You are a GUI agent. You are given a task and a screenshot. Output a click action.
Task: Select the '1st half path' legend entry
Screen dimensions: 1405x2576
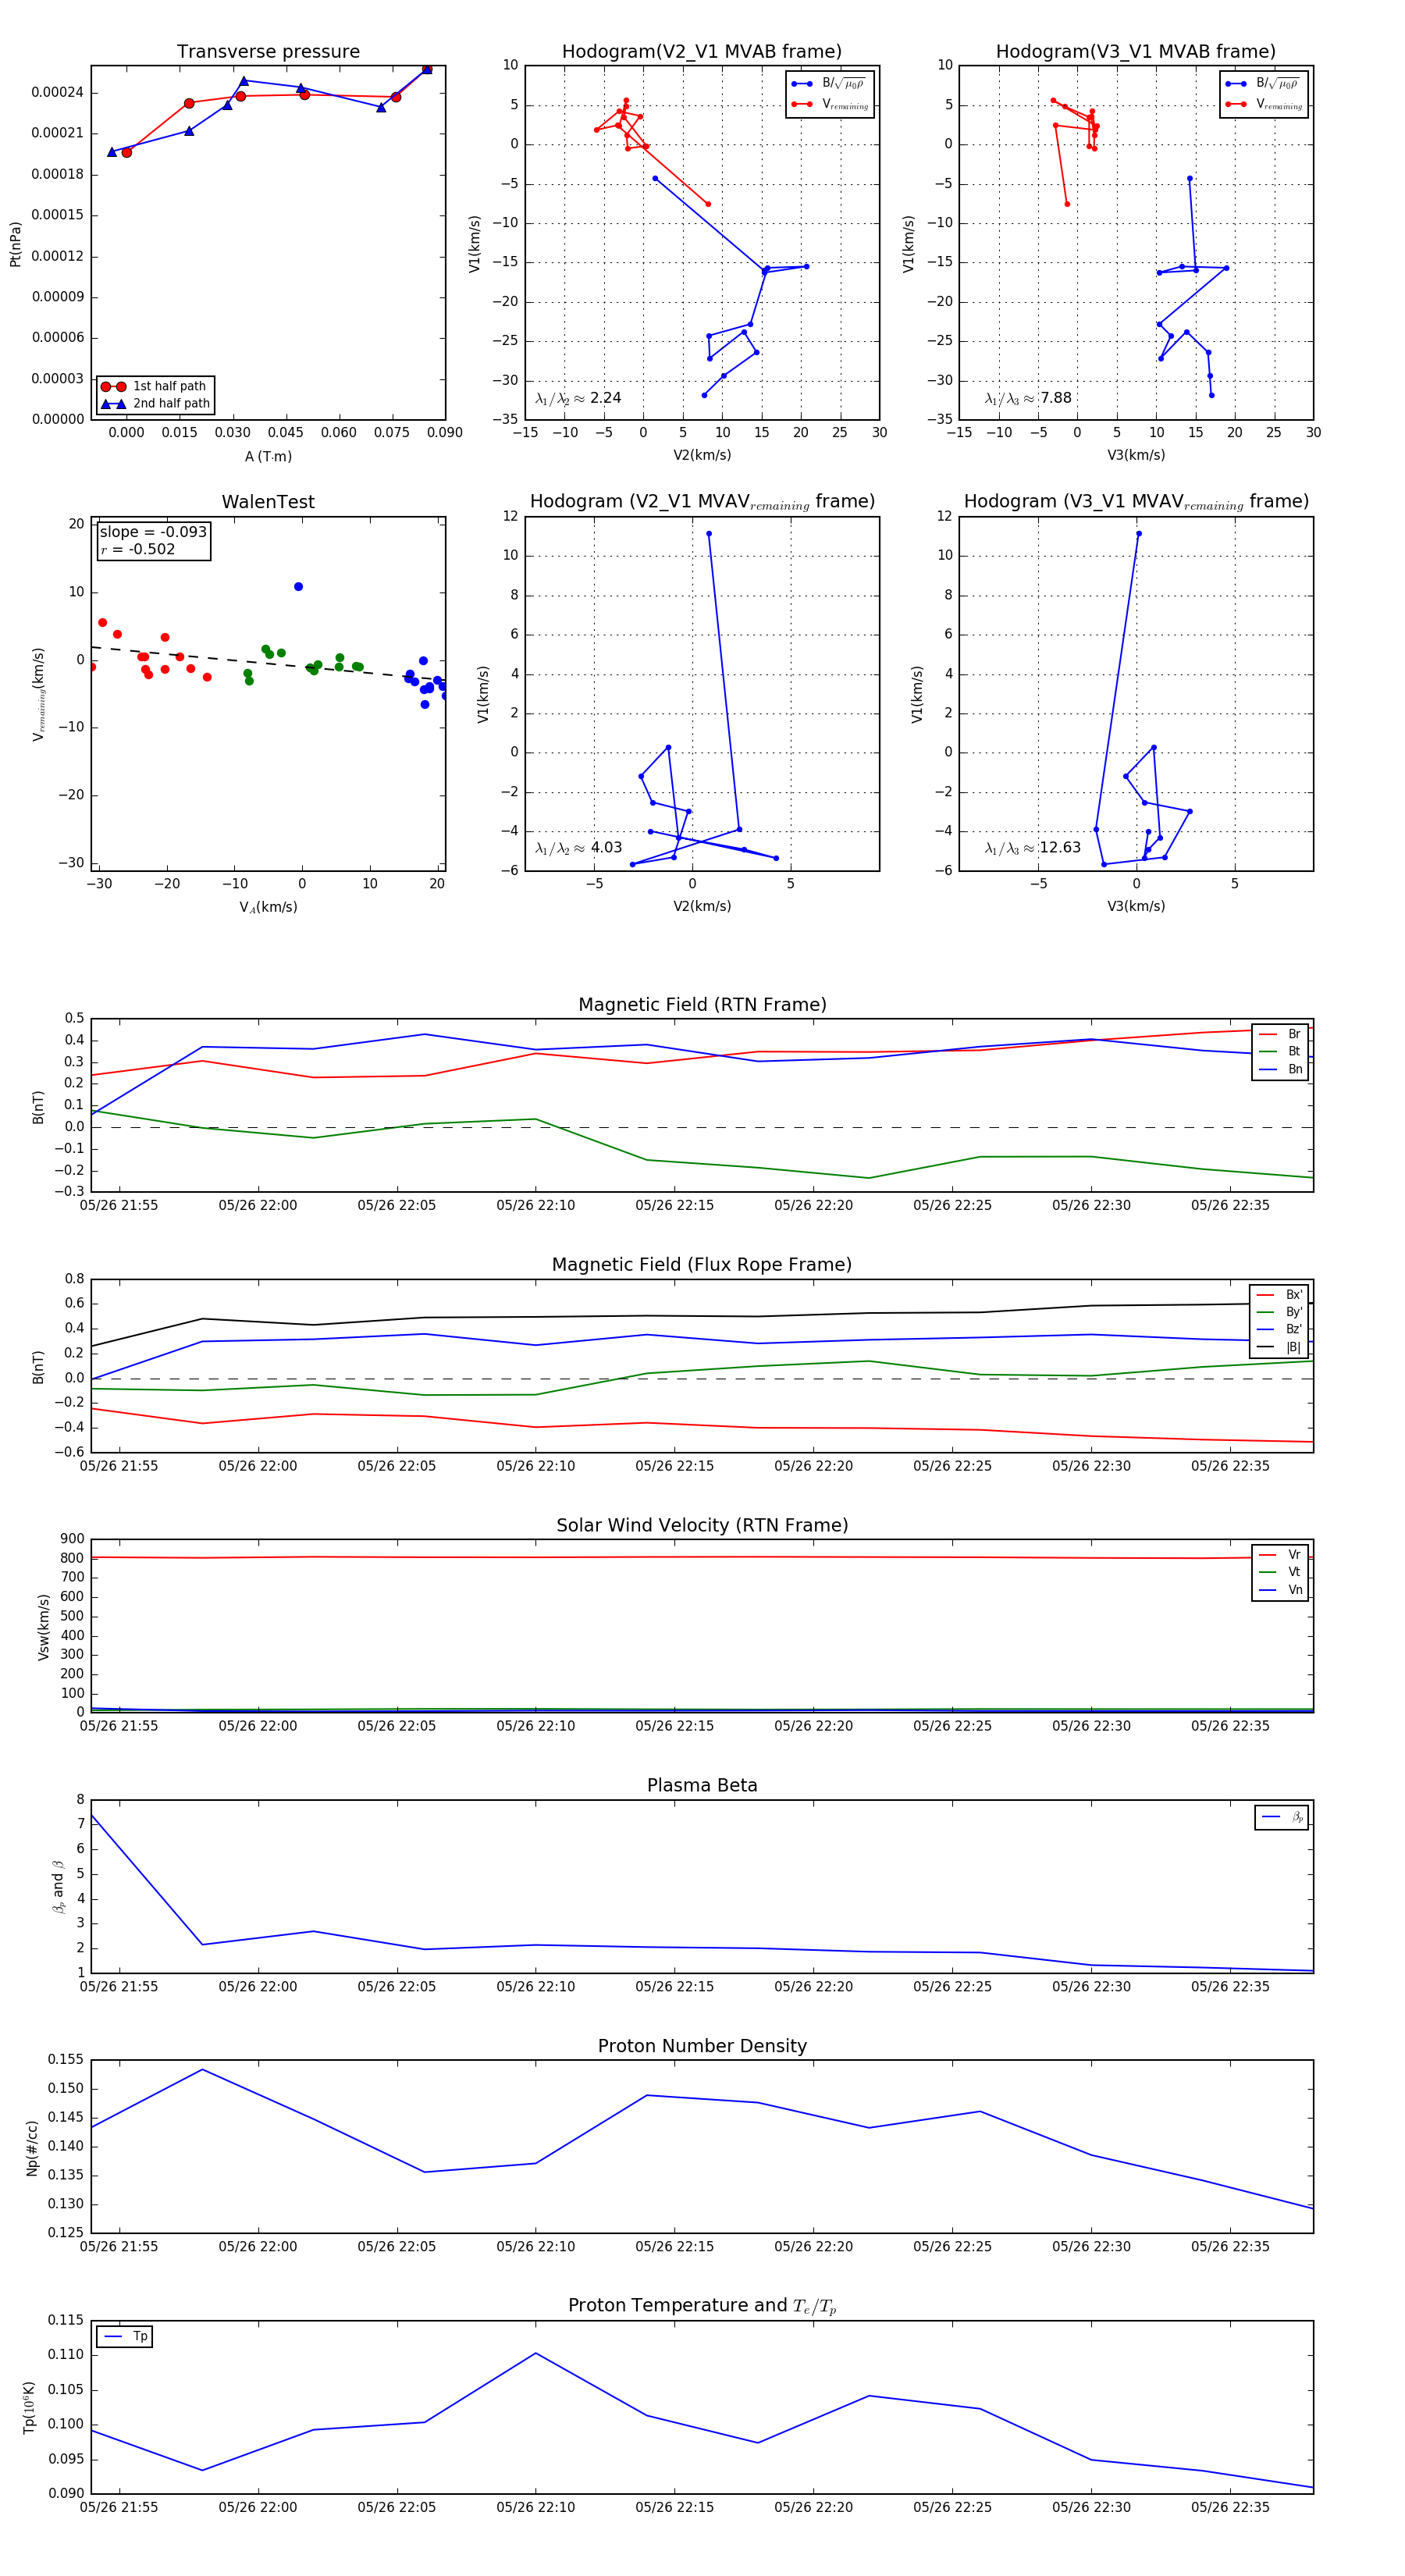coord(155,386)
